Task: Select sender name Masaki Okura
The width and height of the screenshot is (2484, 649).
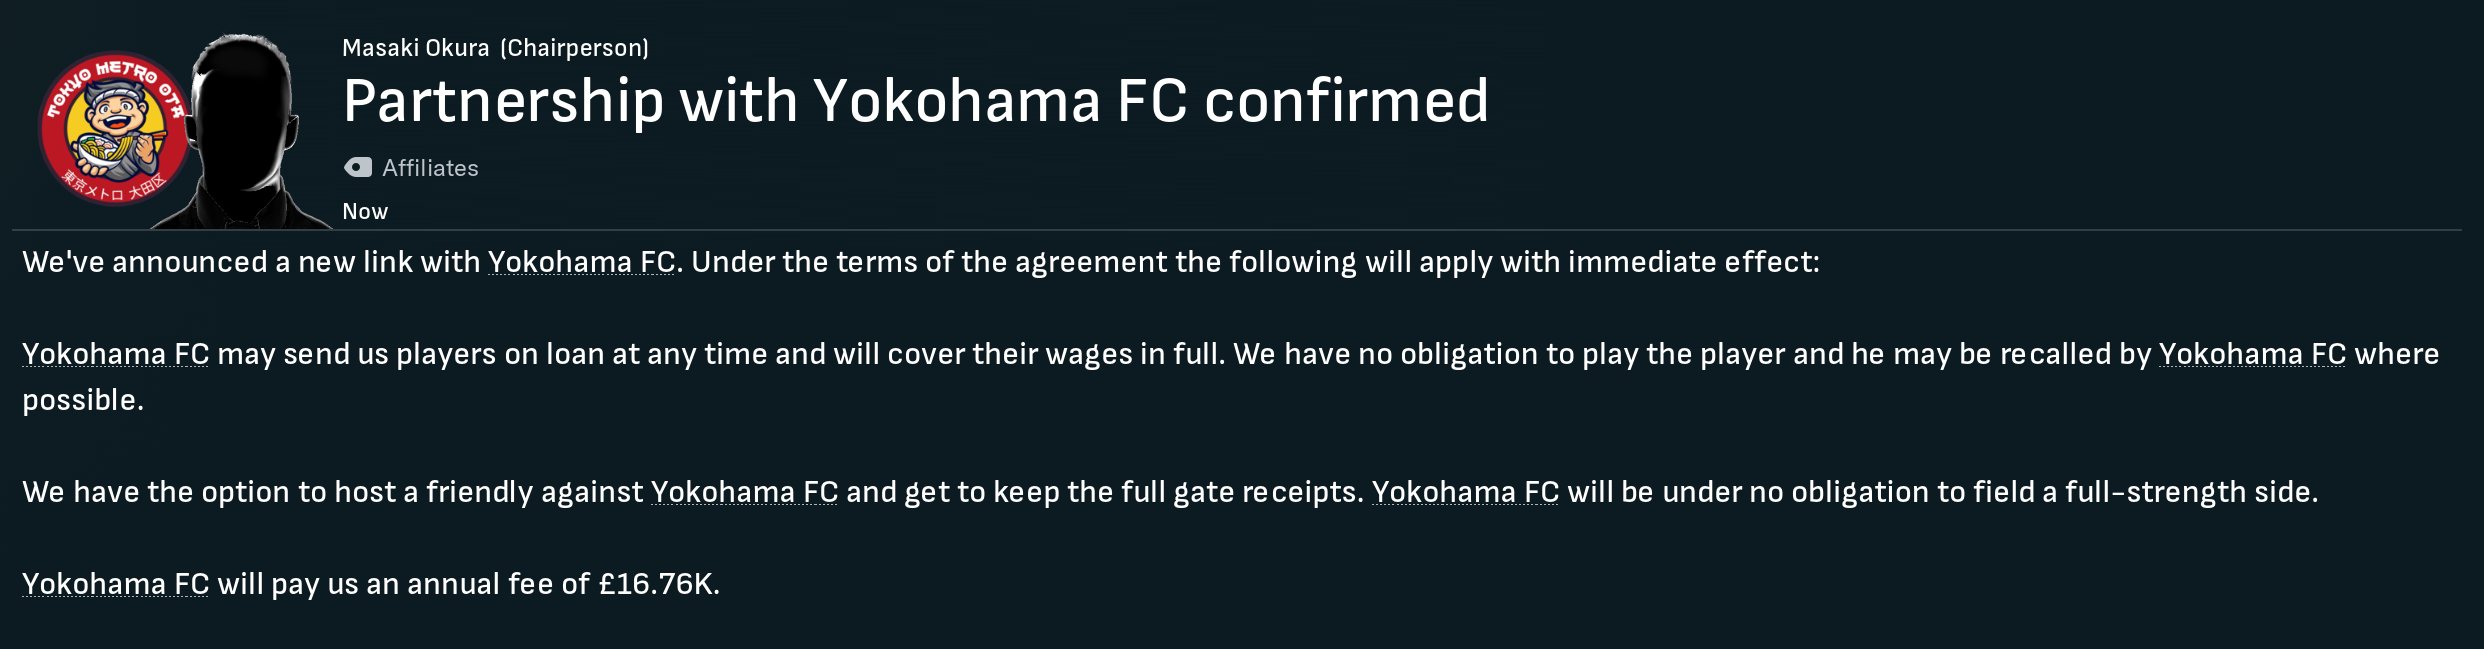Action: (416, 48)
